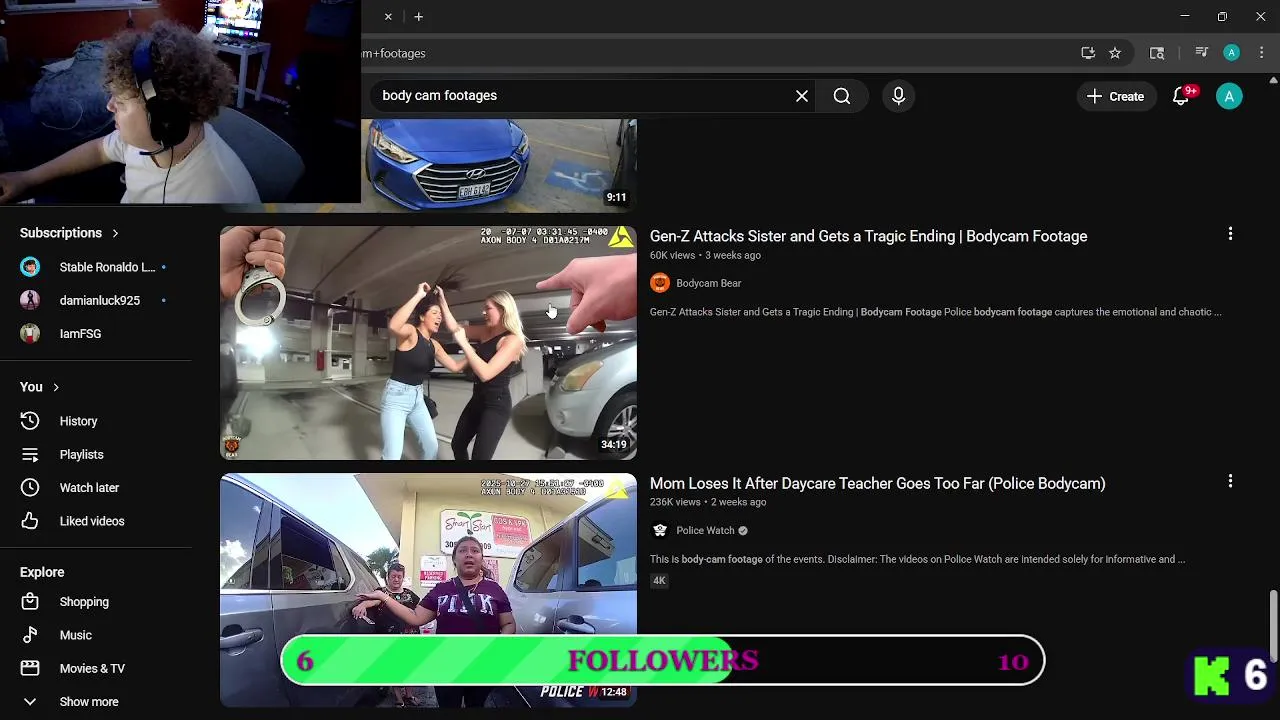
Task: Click the page vertical scrollbar thumb
Action: click(x=1273, y=625)
